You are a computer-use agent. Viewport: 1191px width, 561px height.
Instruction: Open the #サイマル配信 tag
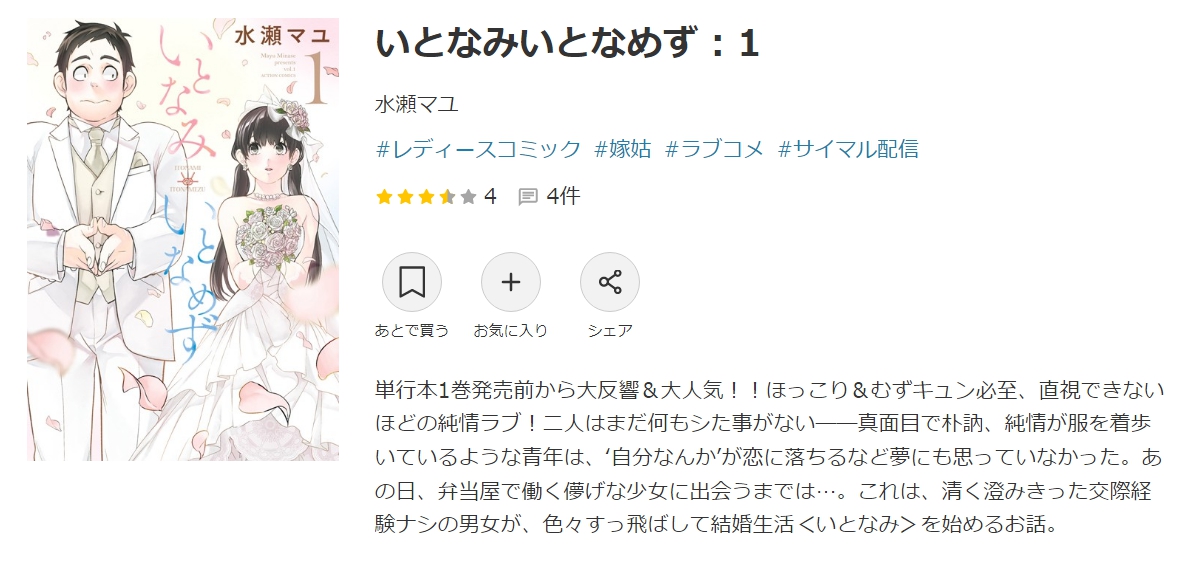click(848, 149)
